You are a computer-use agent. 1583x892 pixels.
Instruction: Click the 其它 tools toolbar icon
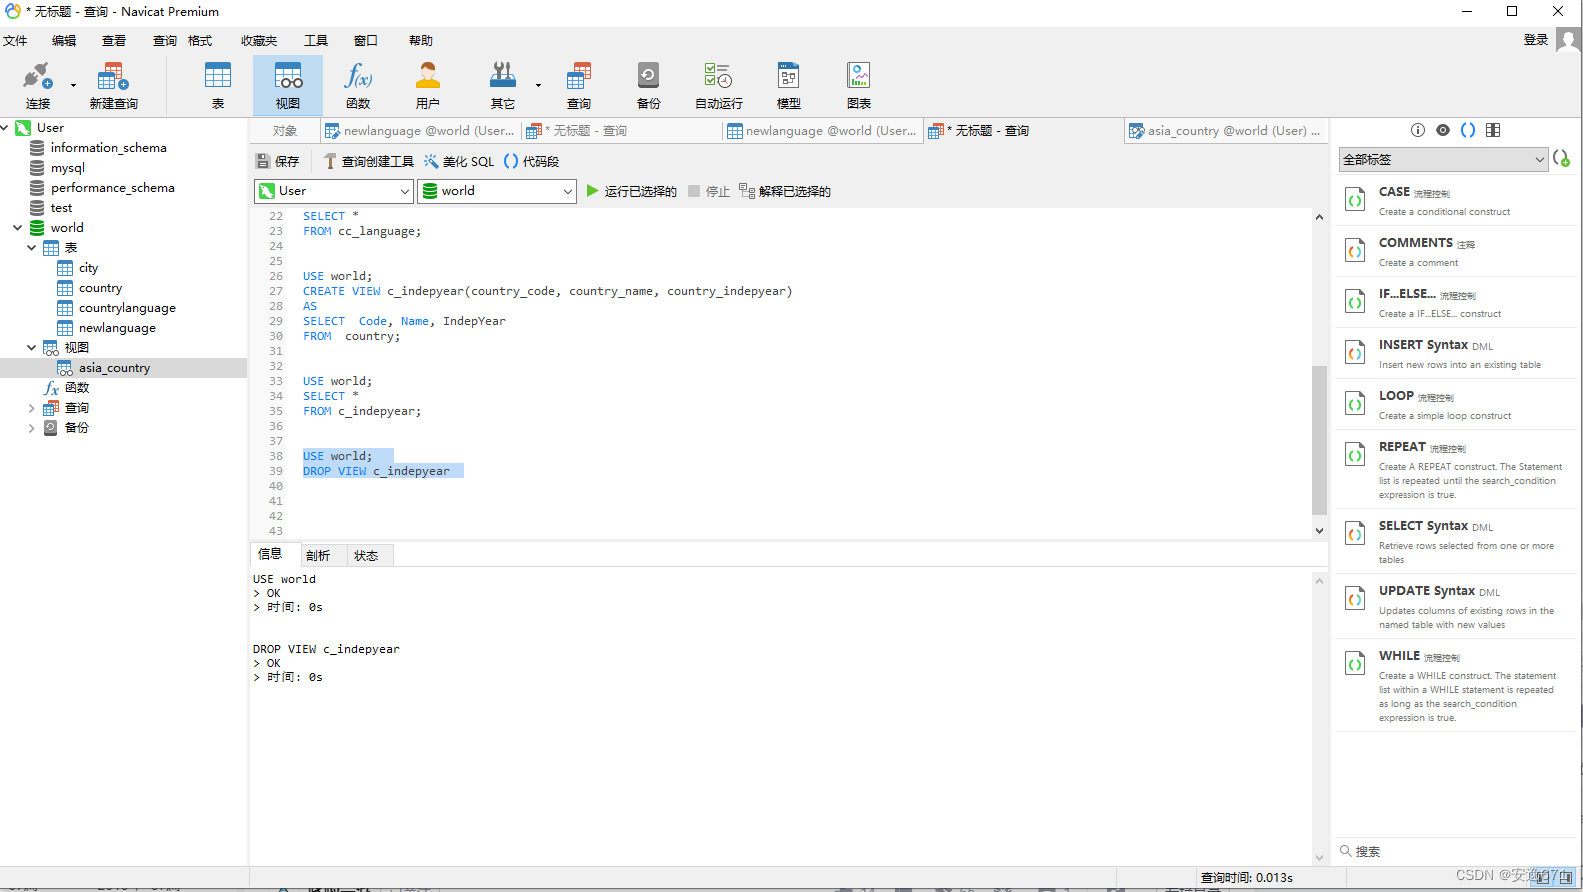tap(503, 85)
